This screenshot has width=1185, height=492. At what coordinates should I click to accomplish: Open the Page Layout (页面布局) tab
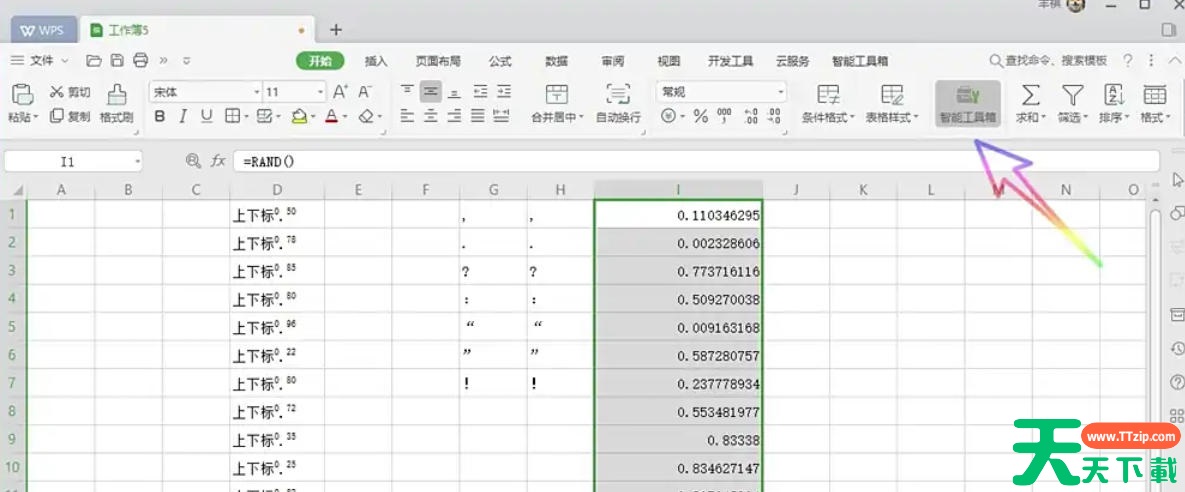pos(438,61)
